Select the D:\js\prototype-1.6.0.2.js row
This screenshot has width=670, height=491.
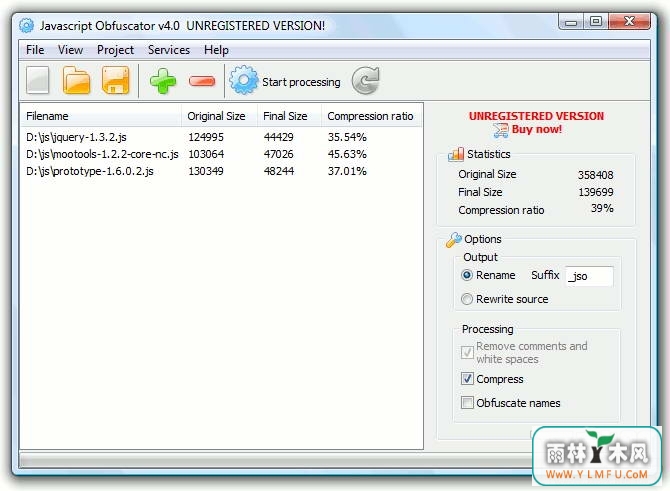coord(221,171)
